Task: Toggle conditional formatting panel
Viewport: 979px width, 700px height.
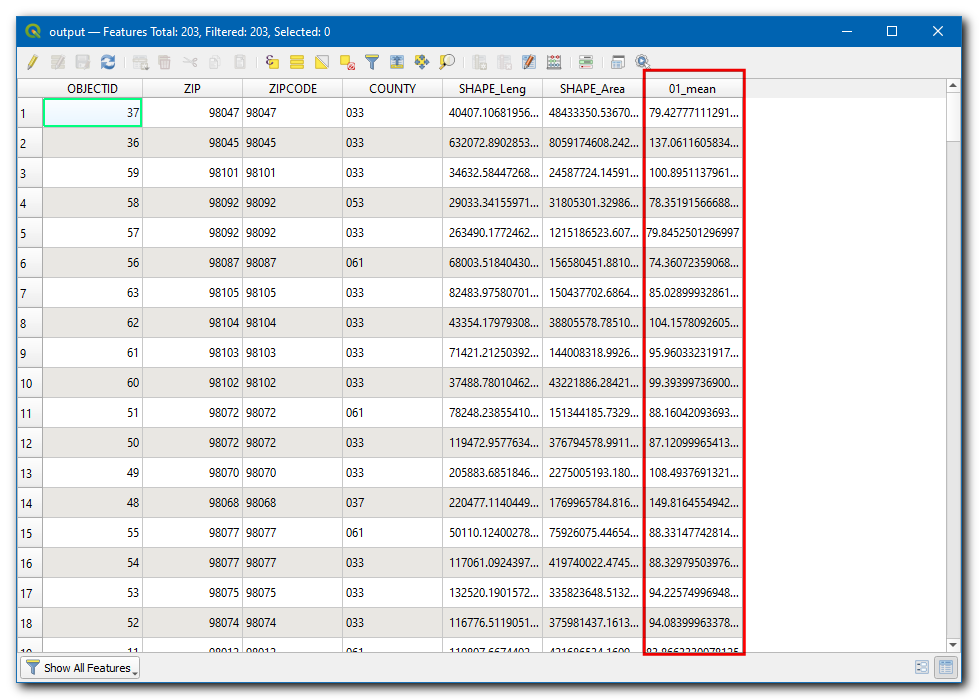Action: 586,62
